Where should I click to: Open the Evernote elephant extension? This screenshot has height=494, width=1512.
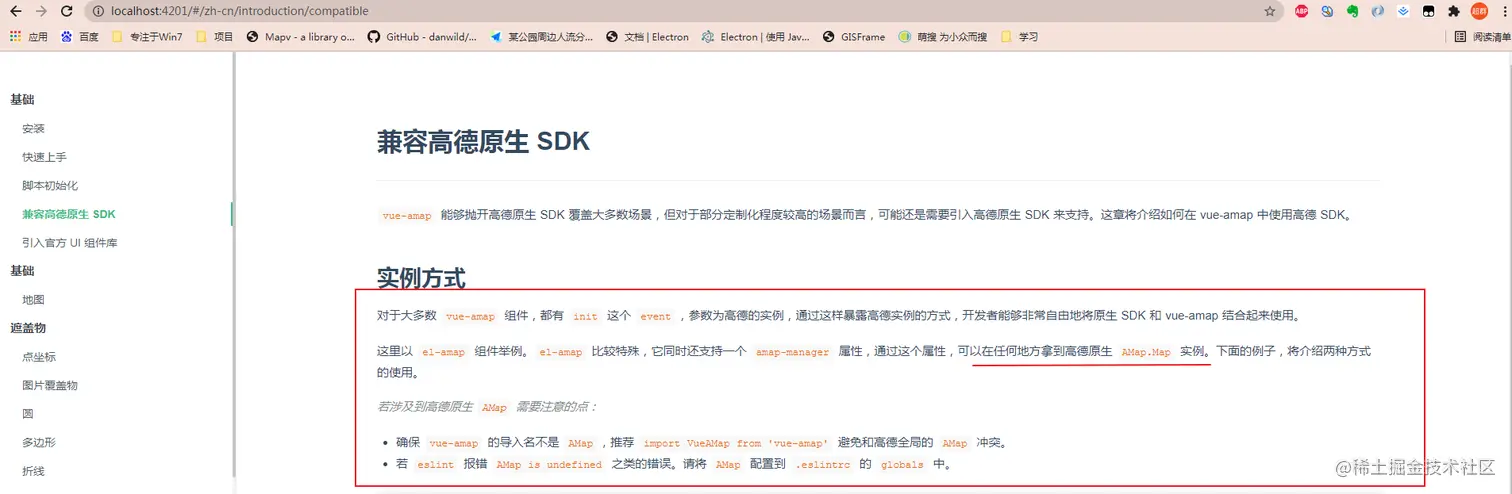coord(1352,11)
